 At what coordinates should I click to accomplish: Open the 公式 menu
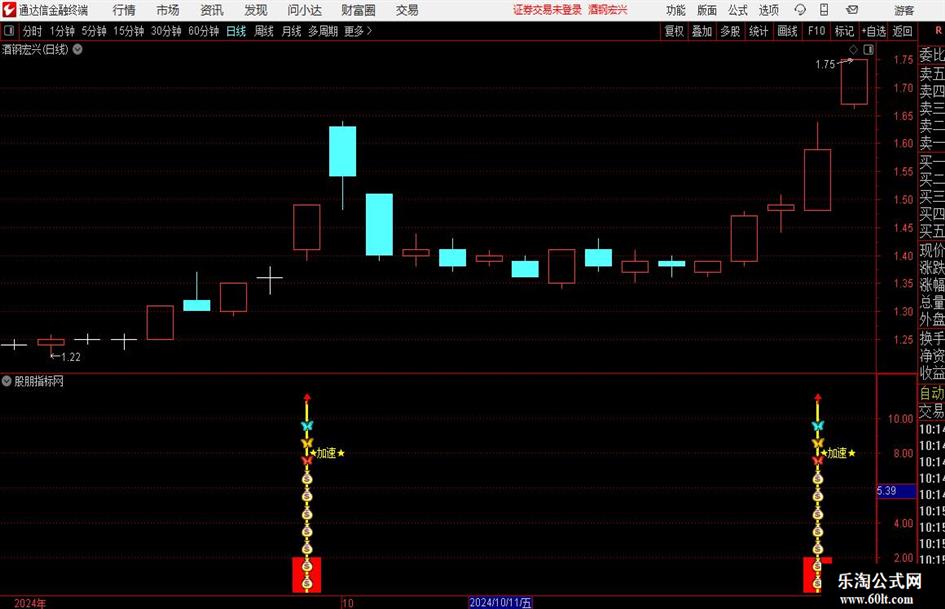(738, 10)
